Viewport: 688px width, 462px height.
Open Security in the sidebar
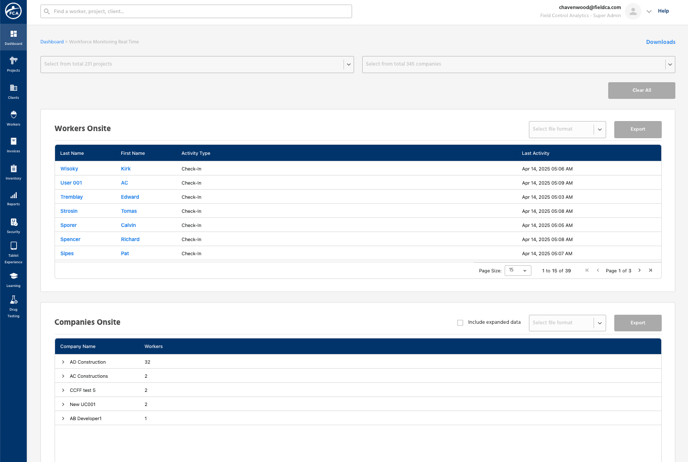click(x=13, y=226)
